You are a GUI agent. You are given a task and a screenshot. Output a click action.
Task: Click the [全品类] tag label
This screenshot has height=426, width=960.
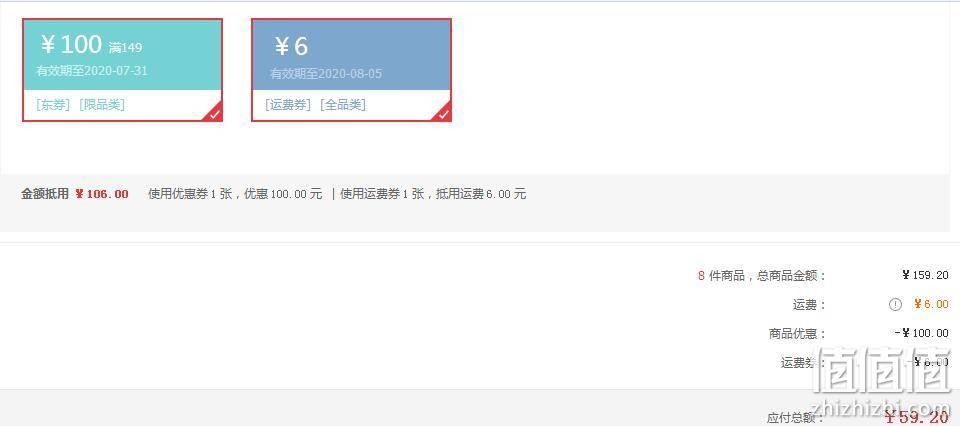pos(343,105)
